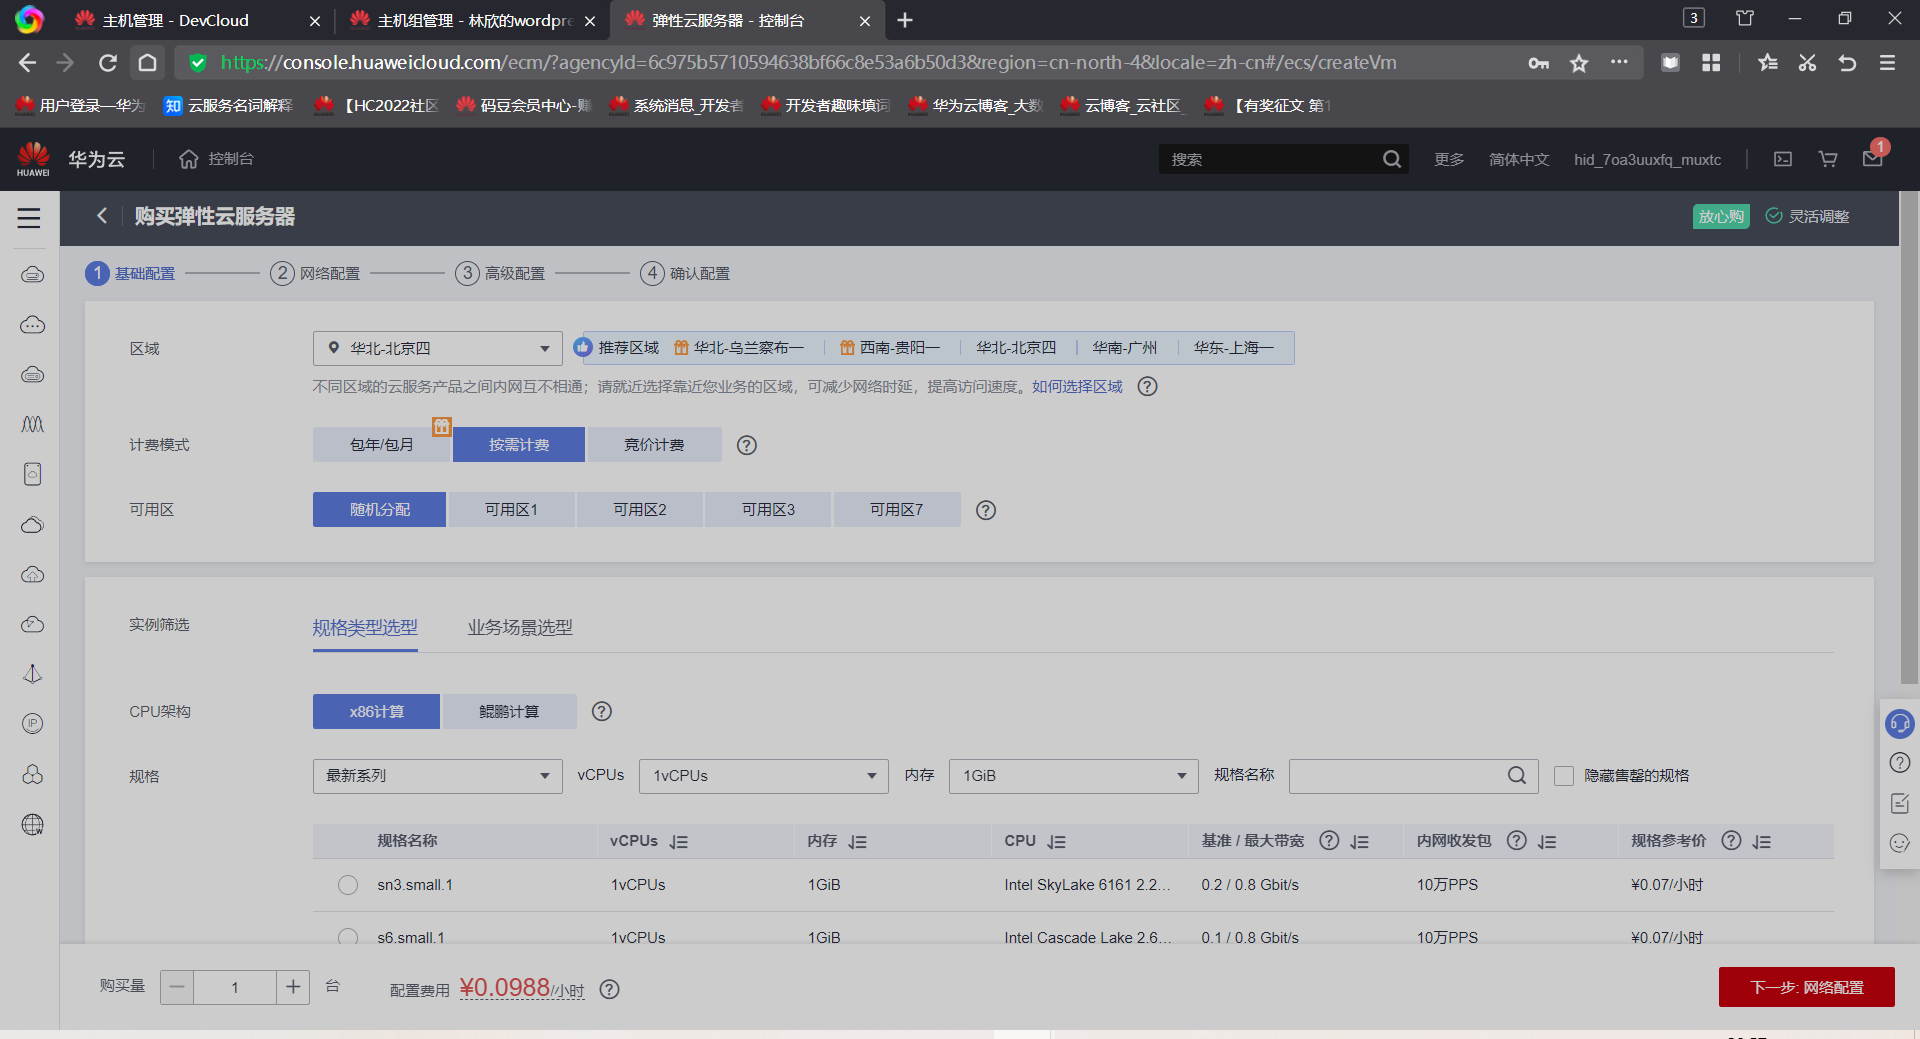This screenshot has height=1039, width=1920.
Task: Click the search magnifier in top bar
Action: click(x=1392, y=159)
